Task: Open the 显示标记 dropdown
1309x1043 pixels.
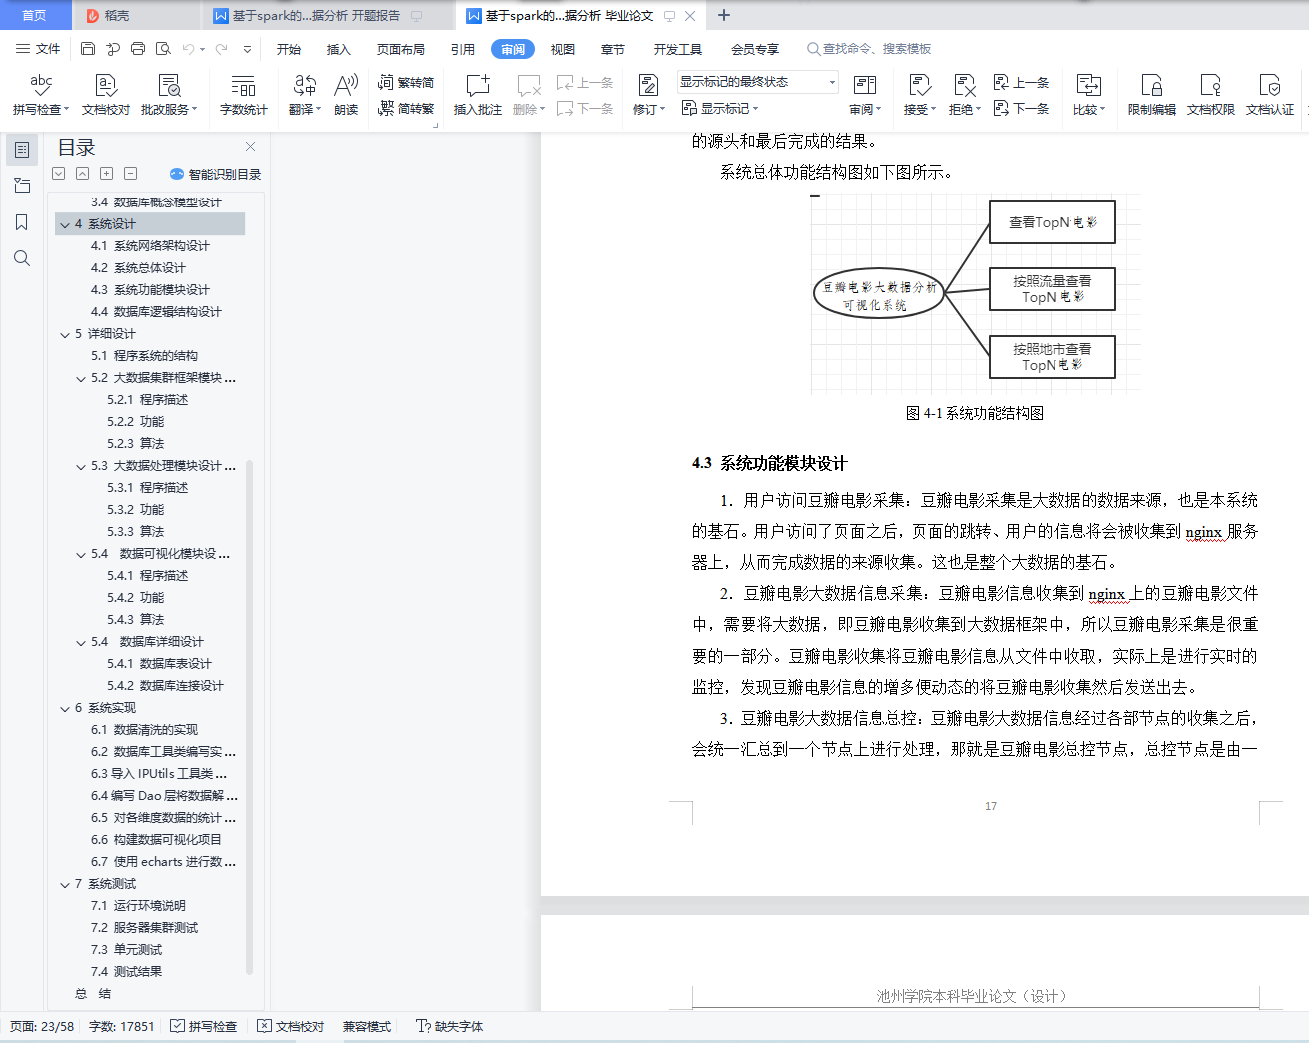Action: click(720, 108)
